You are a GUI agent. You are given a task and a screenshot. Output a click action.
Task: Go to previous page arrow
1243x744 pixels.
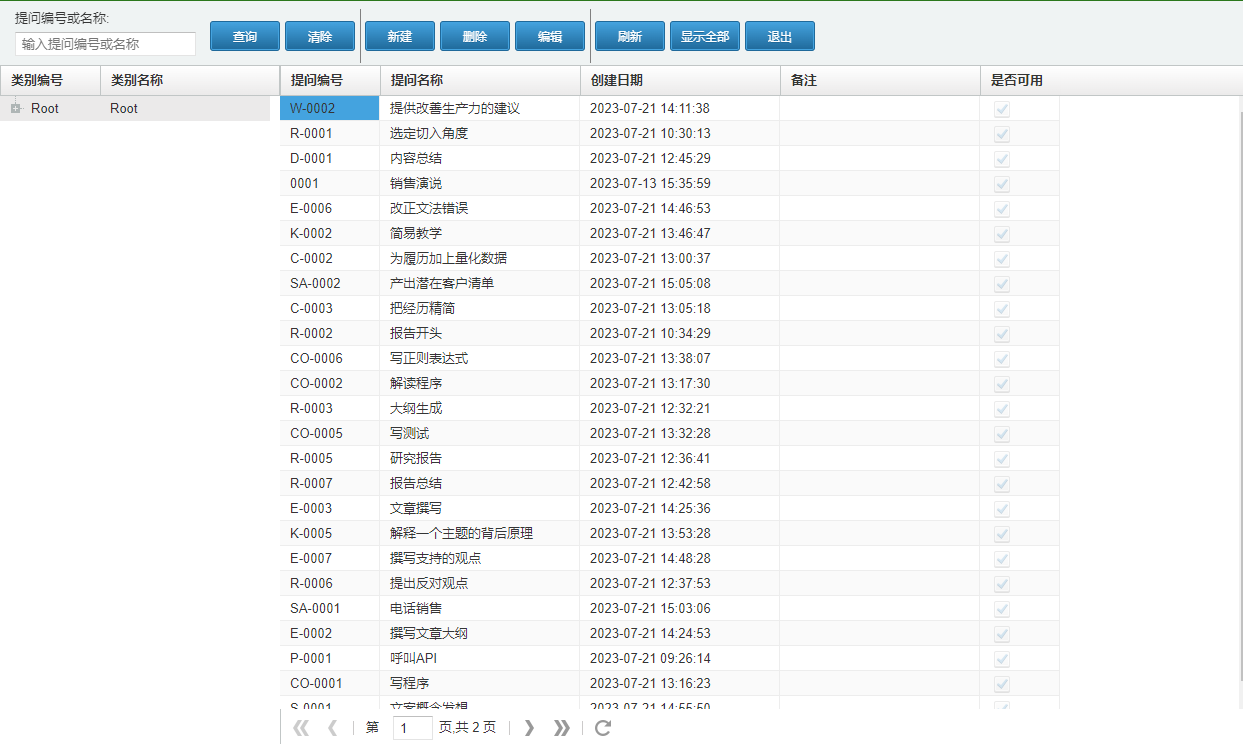coord(333,728)
